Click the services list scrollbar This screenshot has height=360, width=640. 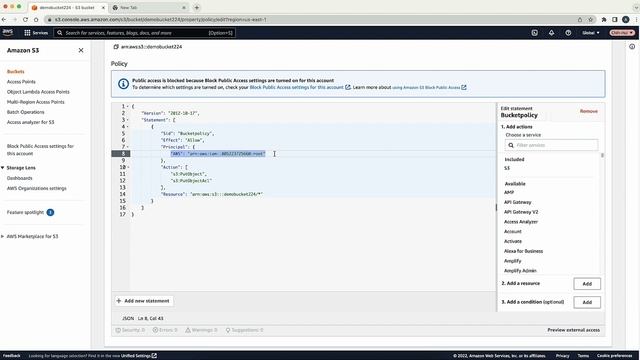point(602,156)
